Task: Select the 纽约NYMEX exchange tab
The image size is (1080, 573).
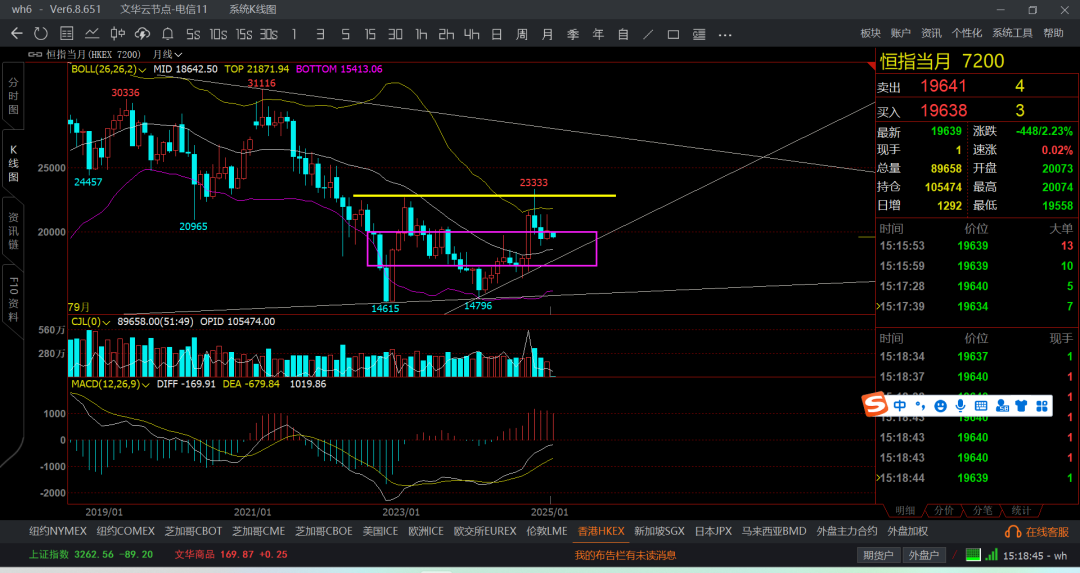Action: click(x=58, y=531)
